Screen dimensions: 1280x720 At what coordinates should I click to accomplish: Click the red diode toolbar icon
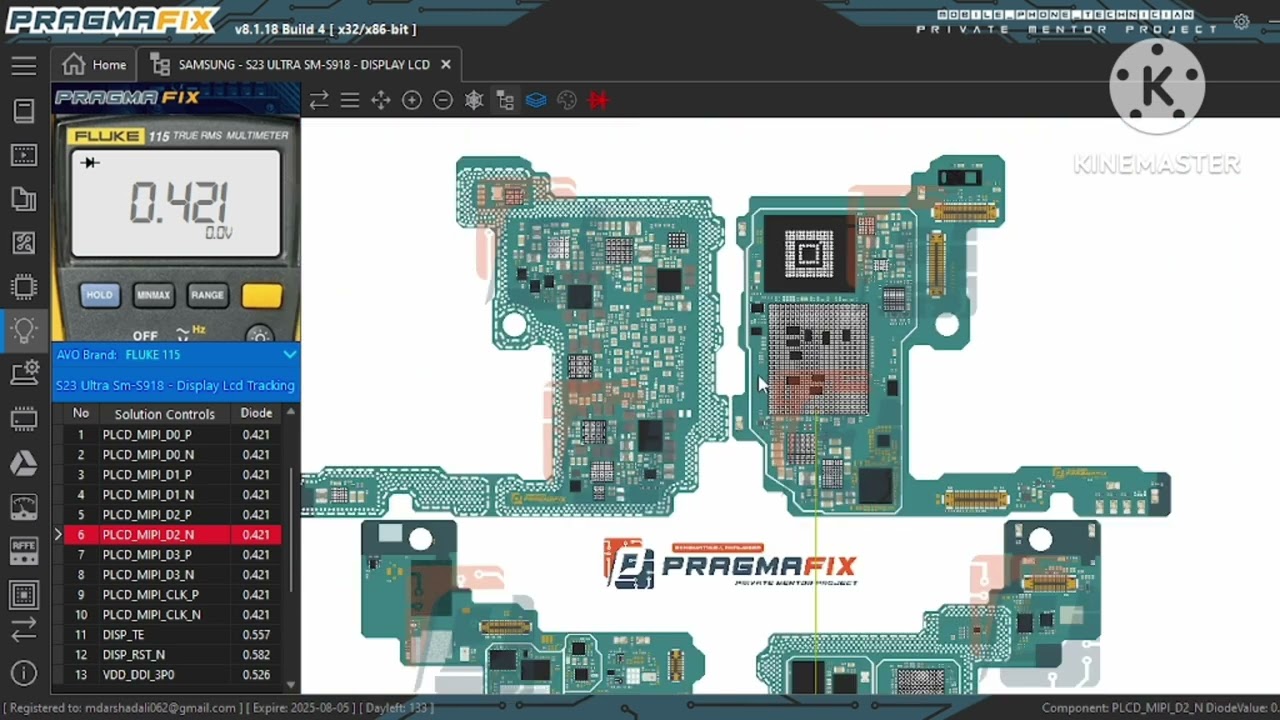click(598, 100)
